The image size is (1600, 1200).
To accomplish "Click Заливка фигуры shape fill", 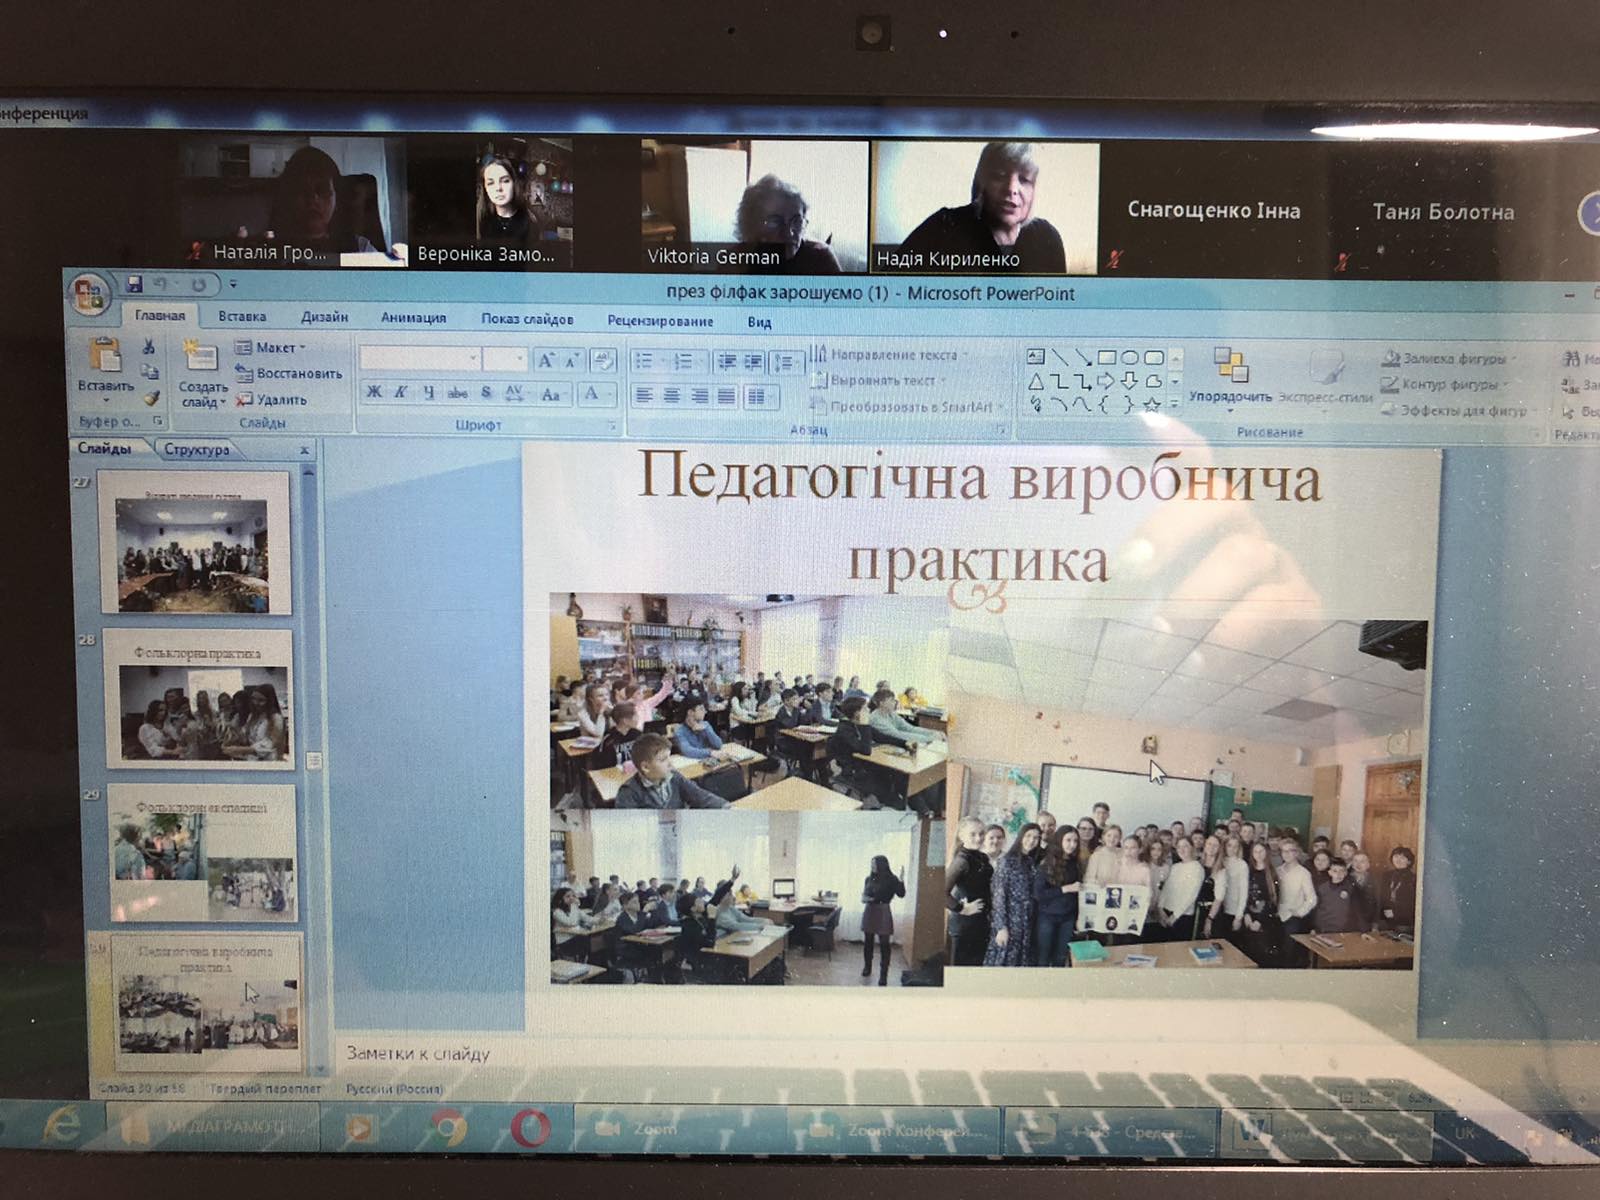I will [1450, 358].
